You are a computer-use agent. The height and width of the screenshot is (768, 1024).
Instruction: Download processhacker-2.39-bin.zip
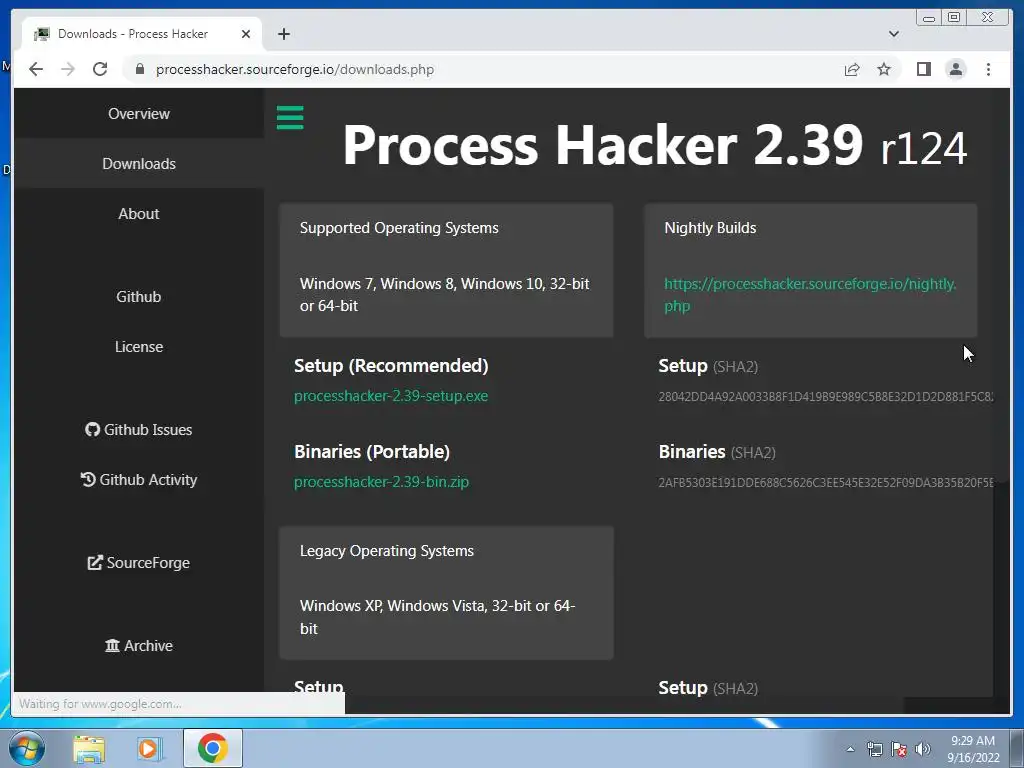[381, 482]
